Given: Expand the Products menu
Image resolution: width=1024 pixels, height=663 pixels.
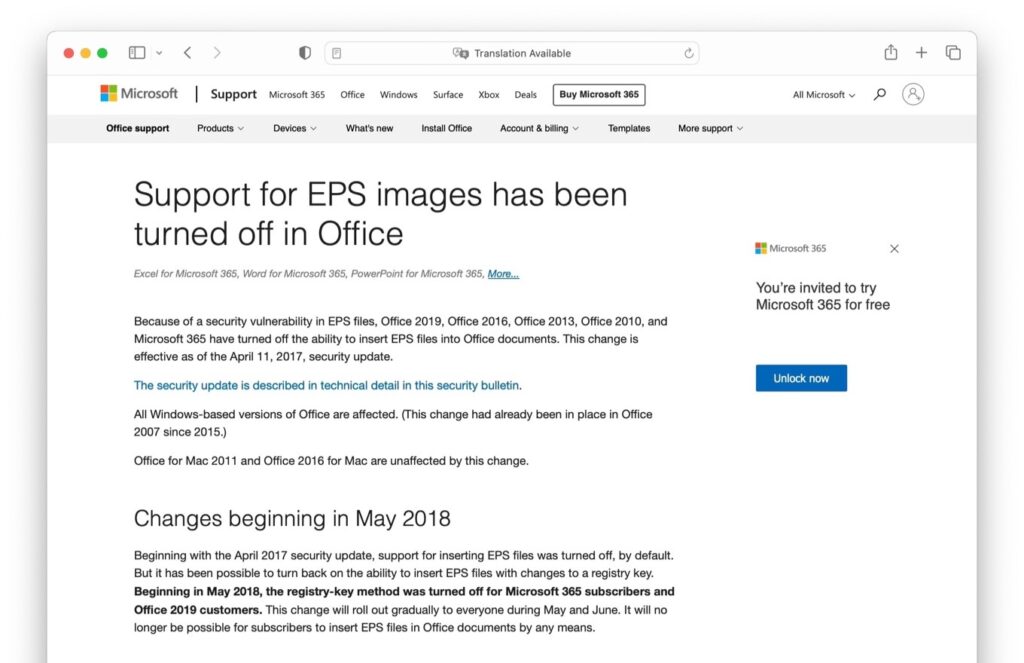Looking at the screenshot, I should [x=220, y=128].
